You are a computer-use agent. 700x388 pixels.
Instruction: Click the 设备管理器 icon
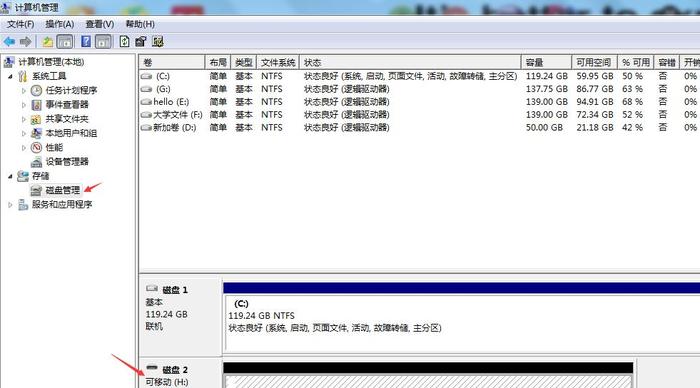coord(36,162)
